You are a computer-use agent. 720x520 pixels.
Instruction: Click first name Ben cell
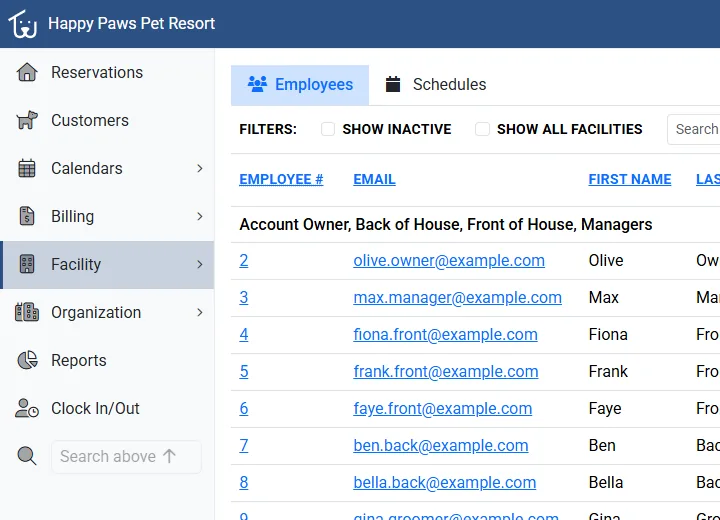602,446
